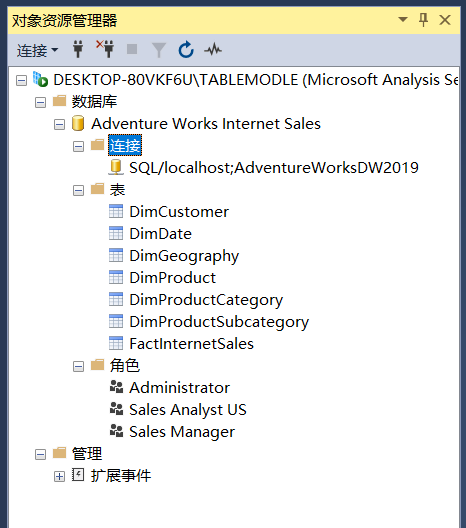Click the DimProductCategory table icon
466x528 pixels.
[x=116, y=299]
